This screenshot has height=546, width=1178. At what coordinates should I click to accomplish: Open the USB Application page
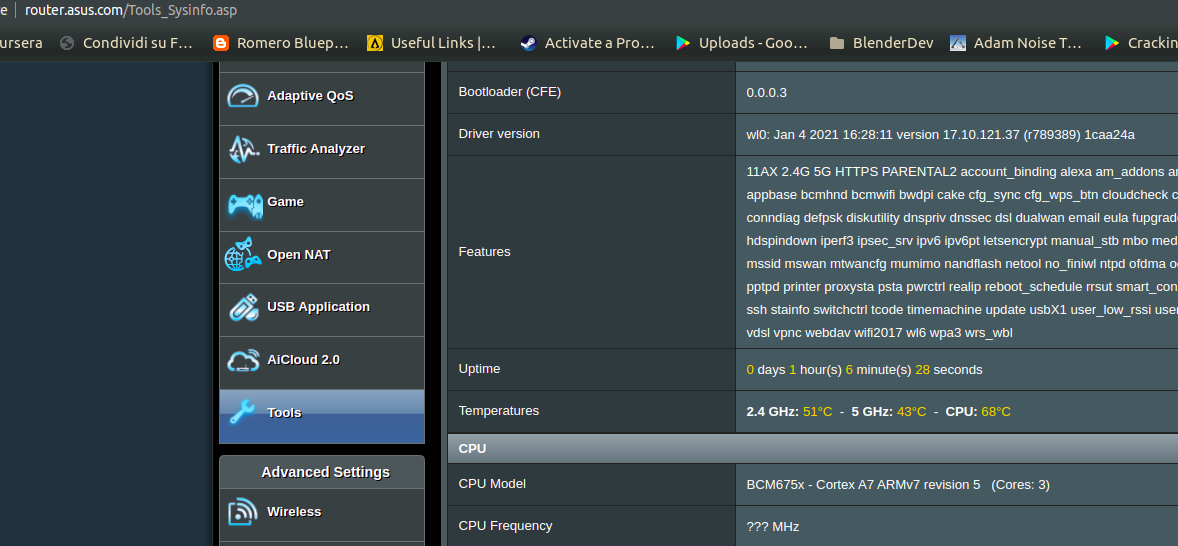tap(322, 309)
